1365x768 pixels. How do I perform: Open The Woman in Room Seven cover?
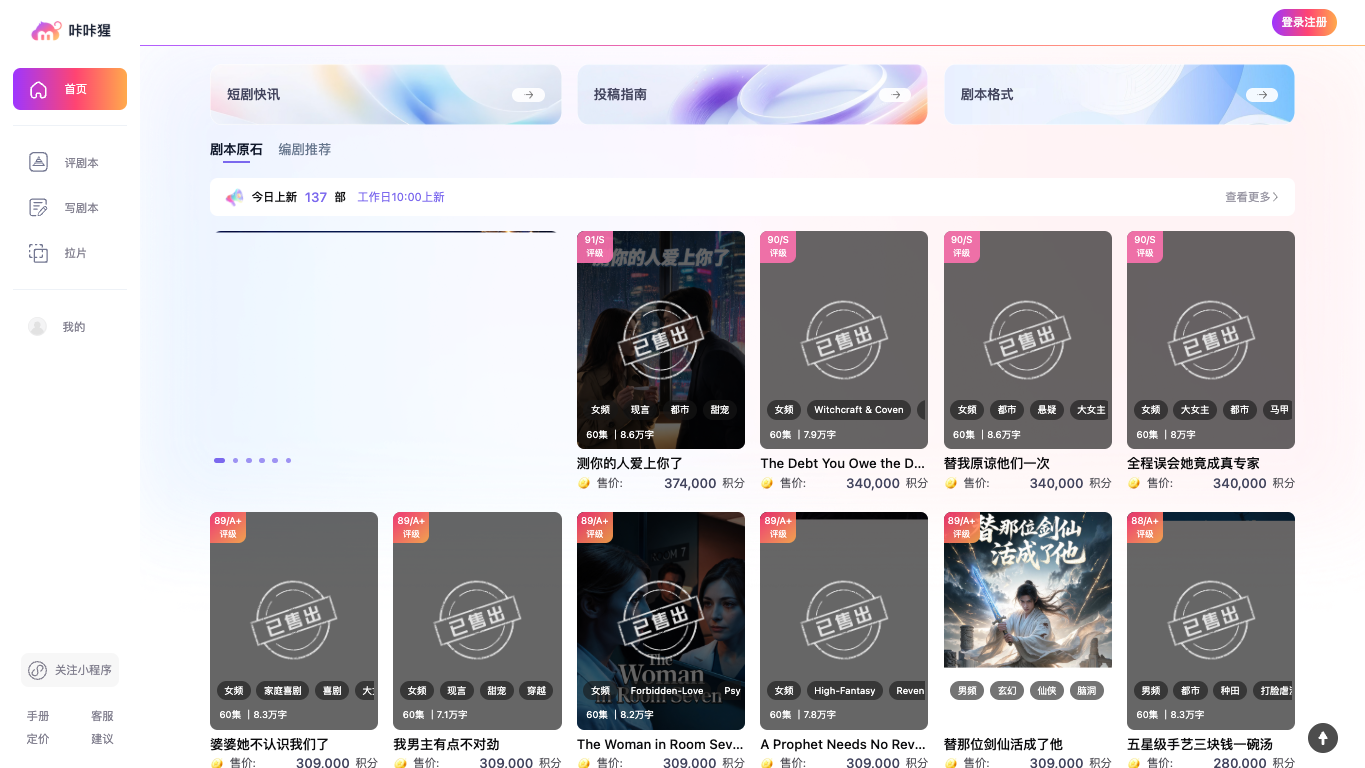[x=661, y=621]
